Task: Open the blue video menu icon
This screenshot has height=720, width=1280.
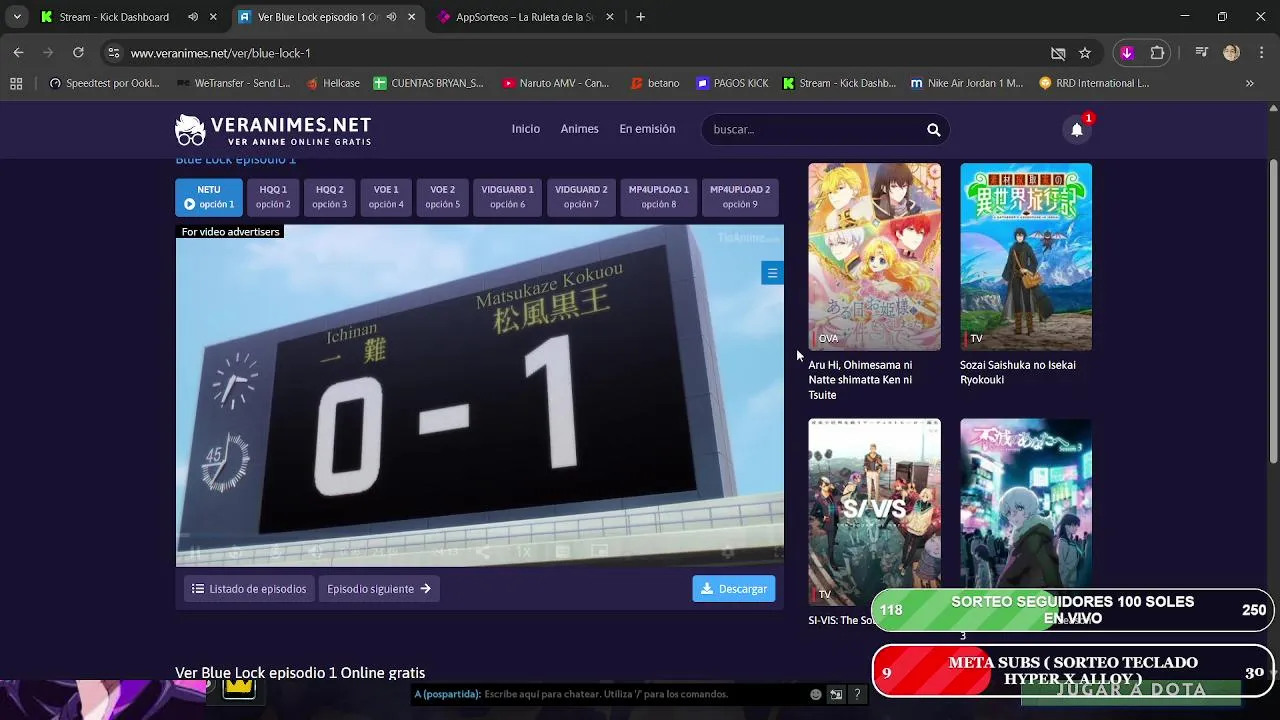Action: (772, 273)
